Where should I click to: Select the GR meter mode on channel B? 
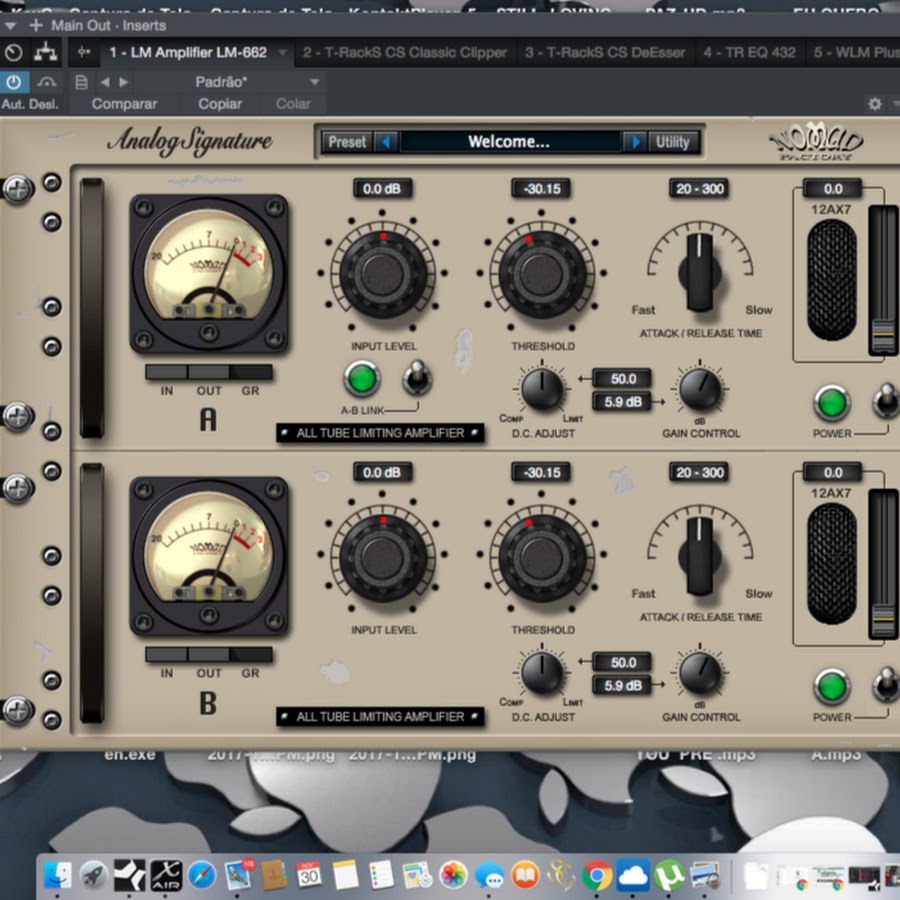[251, 655]
